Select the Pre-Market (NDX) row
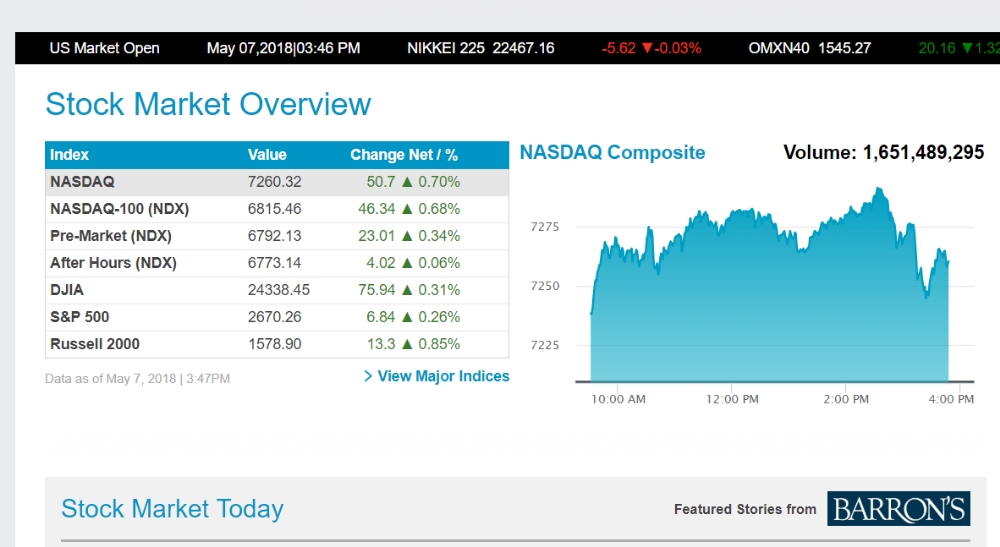Viewport: 1000px width, 547px height. [277, 236]
